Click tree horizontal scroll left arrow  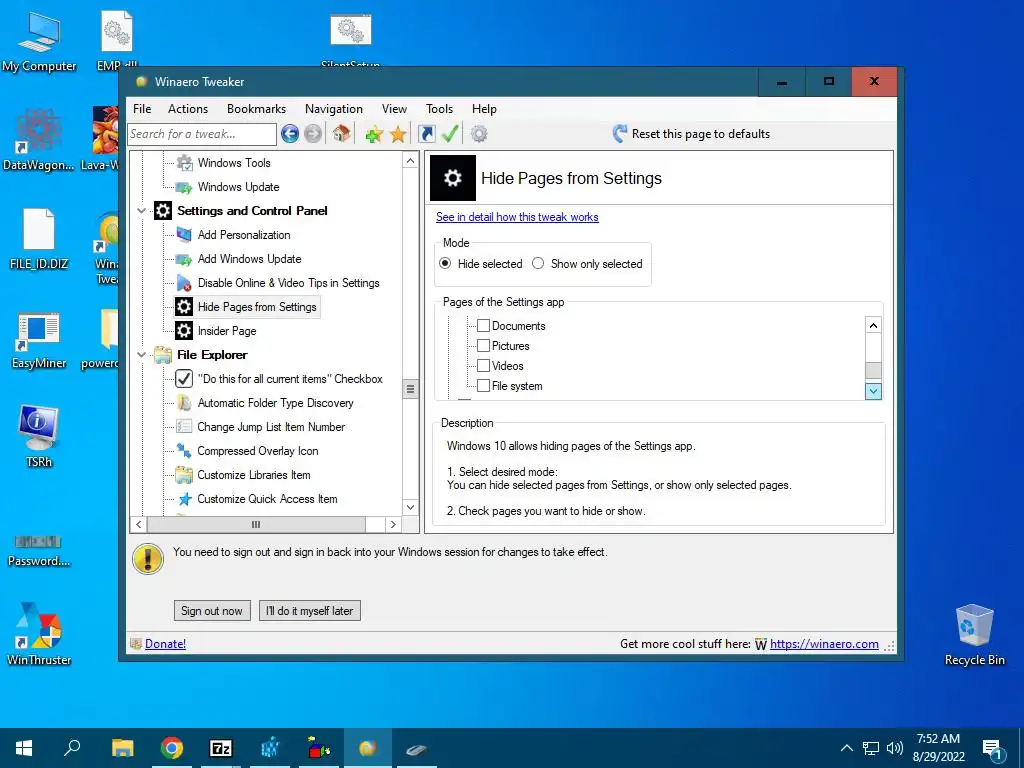click(138, 524)
